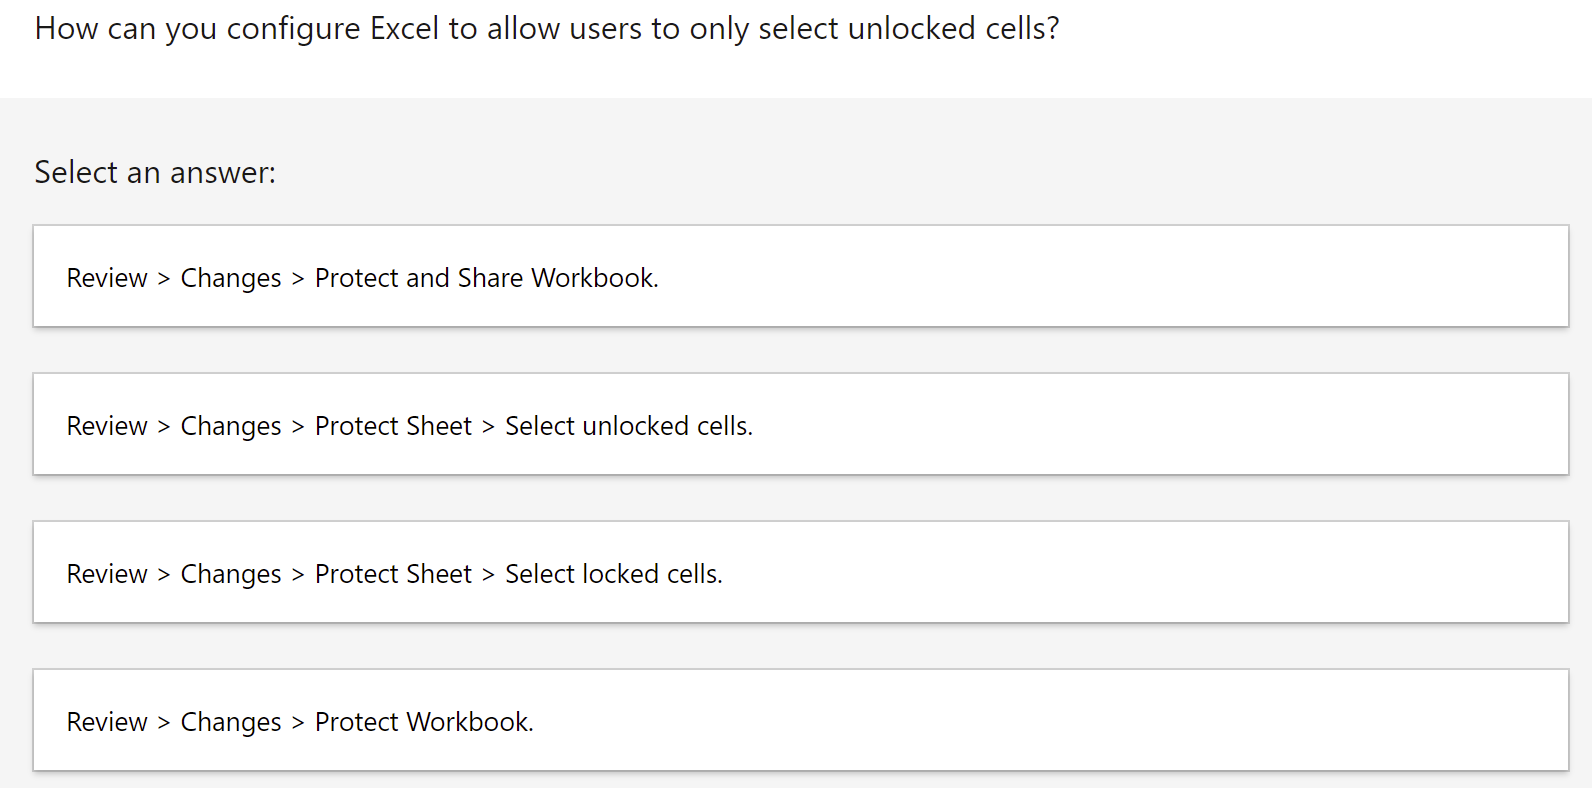Click the "Select an answer:" label

155,172
